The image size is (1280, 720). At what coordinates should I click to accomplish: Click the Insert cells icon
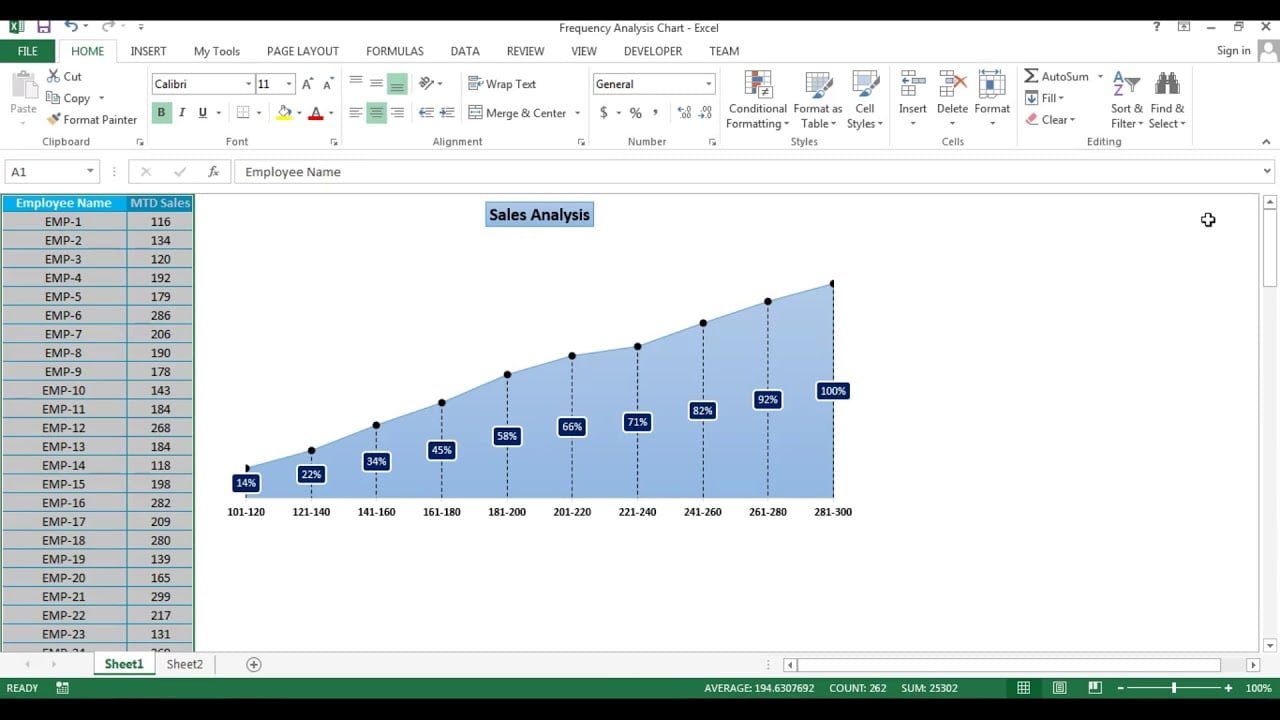[912, 84]
